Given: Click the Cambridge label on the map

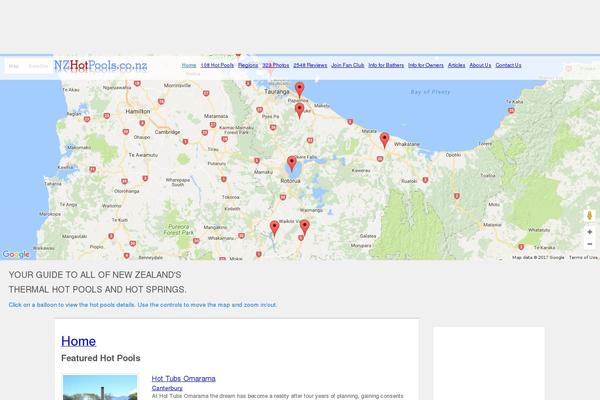Looking at the screenshot, I should [x=167, y=132].
